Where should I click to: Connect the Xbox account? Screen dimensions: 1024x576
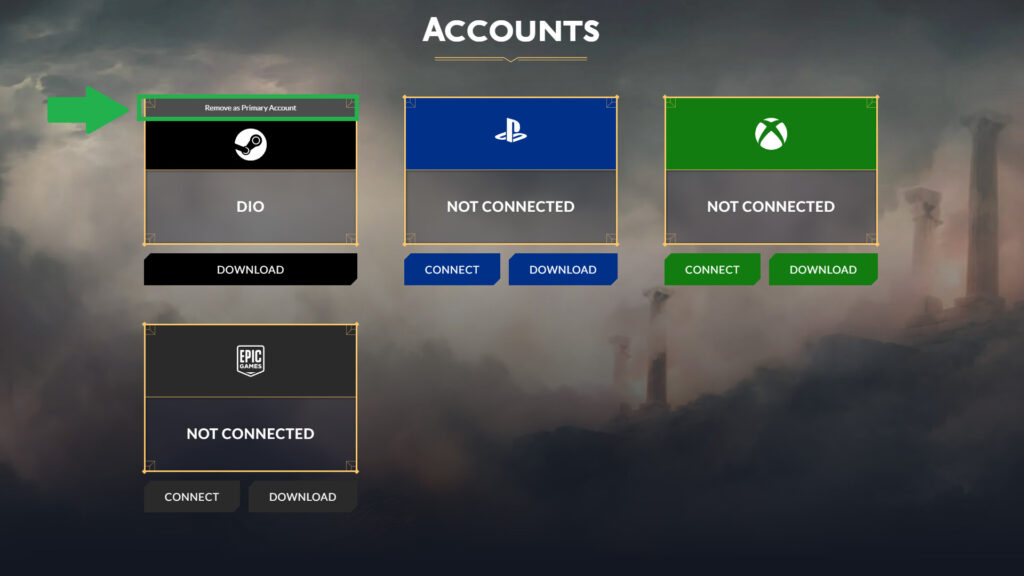(711, 269)
